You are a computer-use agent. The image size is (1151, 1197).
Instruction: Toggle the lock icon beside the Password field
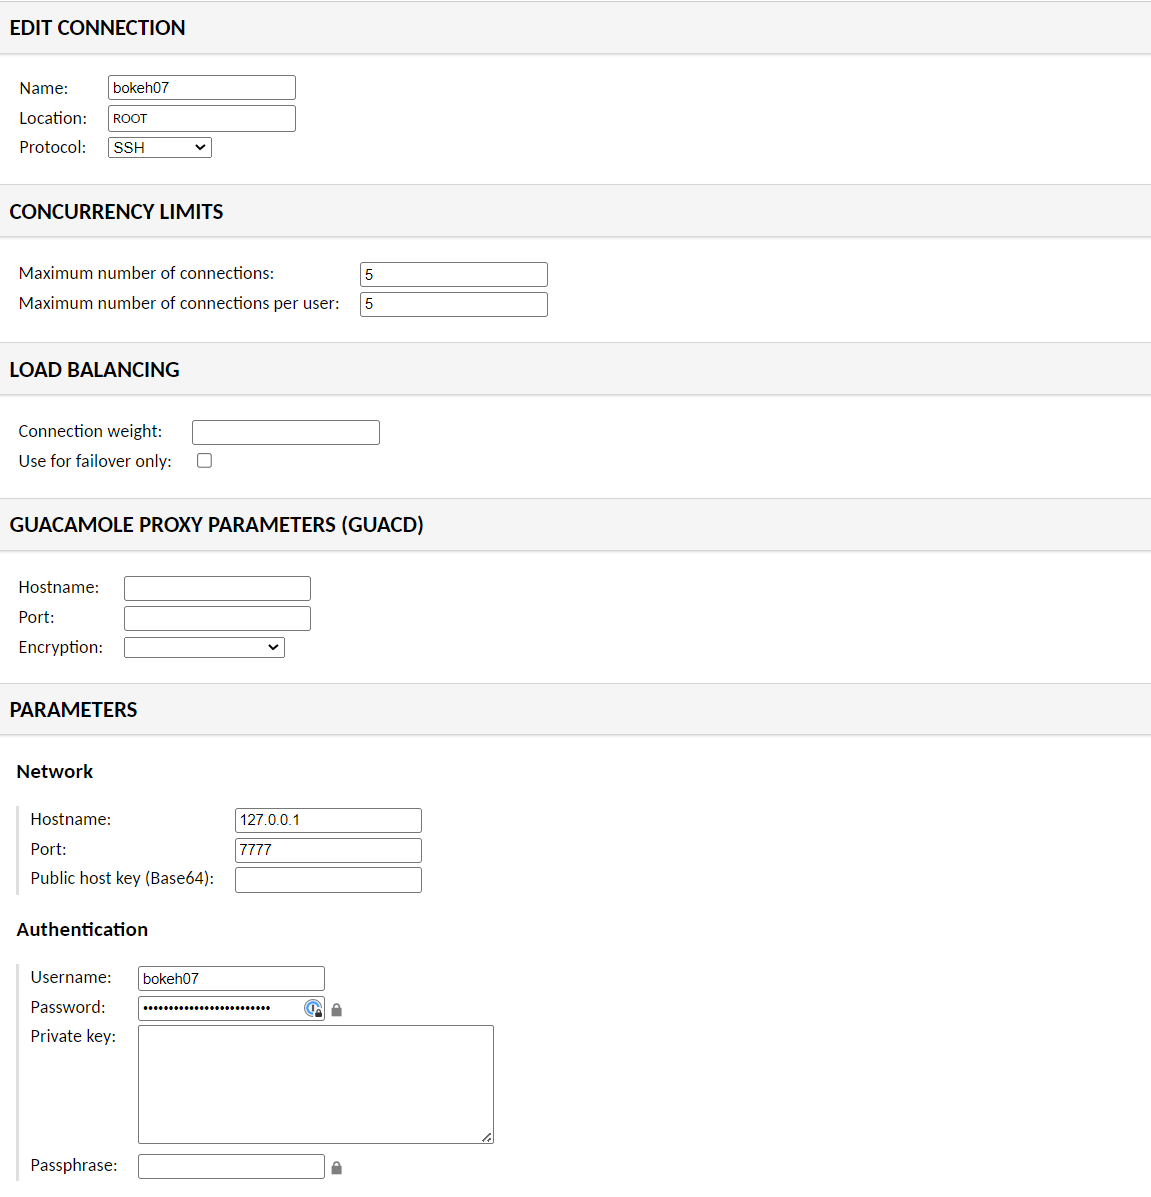(336, 1009)
